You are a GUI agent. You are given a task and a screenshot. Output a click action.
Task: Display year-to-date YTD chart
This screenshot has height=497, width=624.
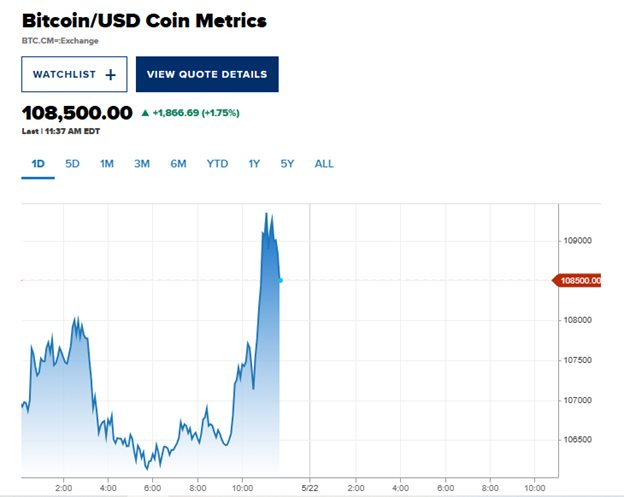pos(217,163)
